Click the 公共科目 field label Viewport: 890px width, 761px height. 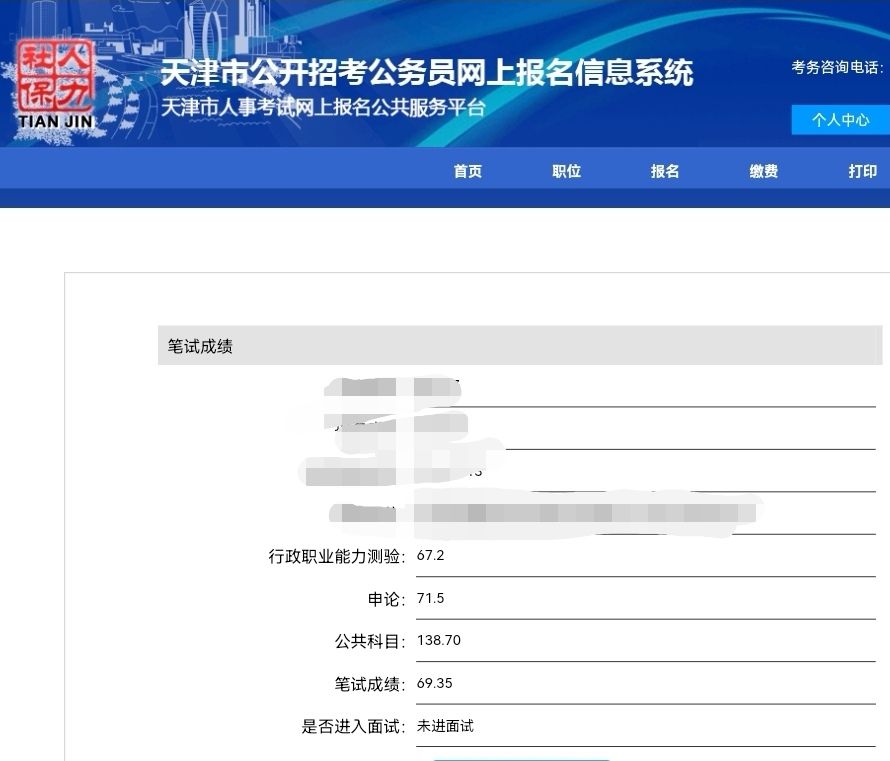[x=370, y=641]
